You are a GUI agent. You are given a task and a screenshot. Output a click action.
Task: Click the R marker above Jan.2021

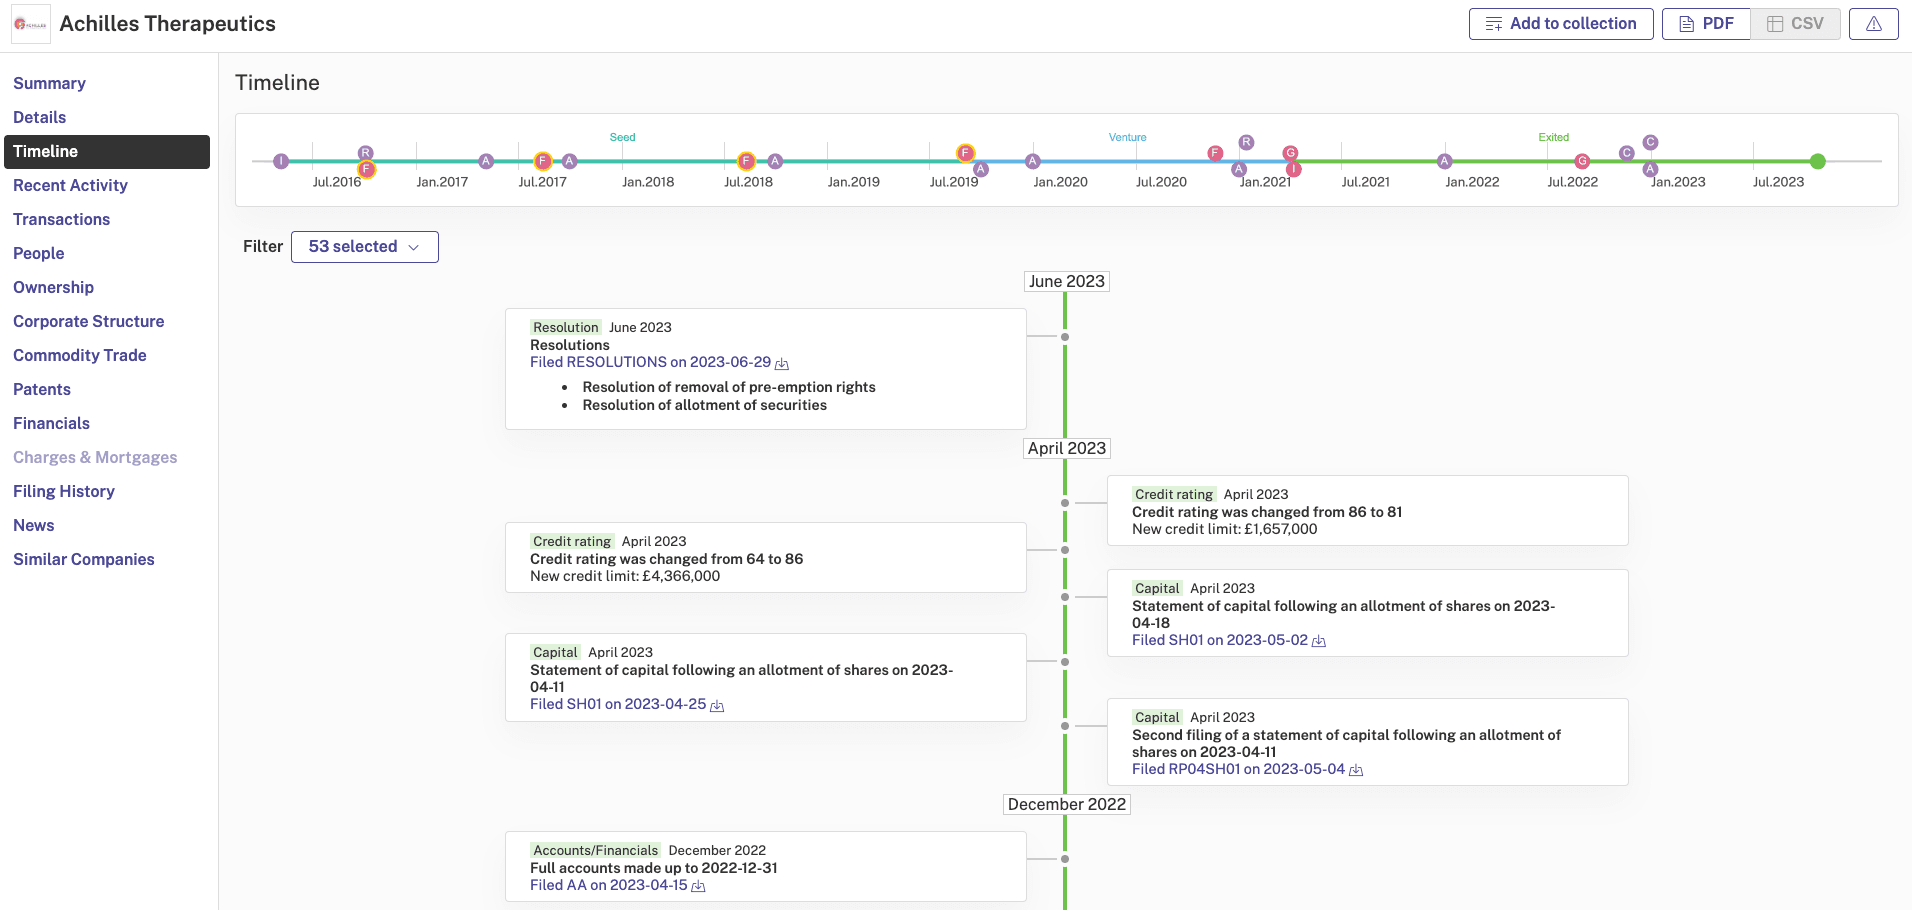point(1246,142)
